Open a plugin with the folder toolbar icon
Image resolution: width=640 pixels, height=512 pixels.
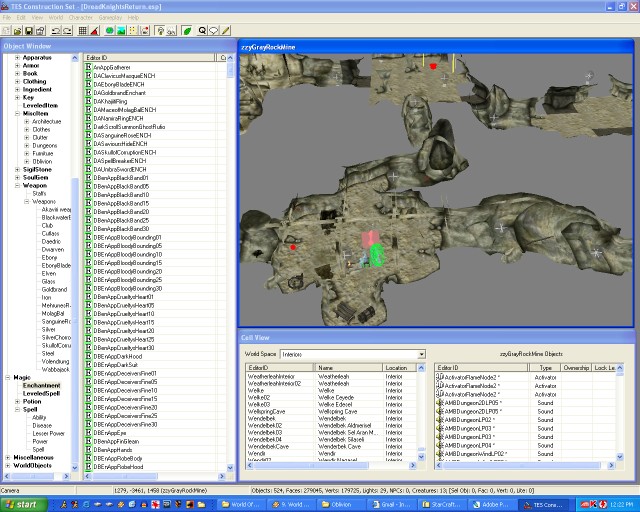(x=18, y=31)
